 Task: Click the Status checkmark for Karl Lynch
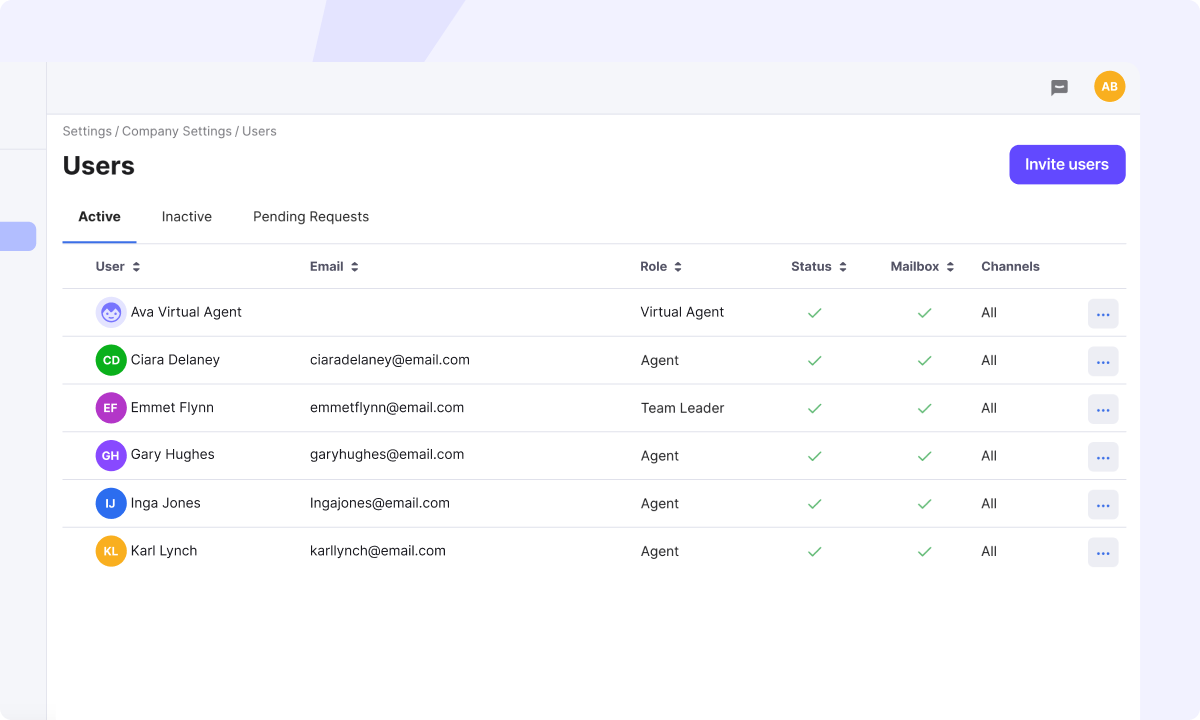pyautogui.click(x=814, y=551)
